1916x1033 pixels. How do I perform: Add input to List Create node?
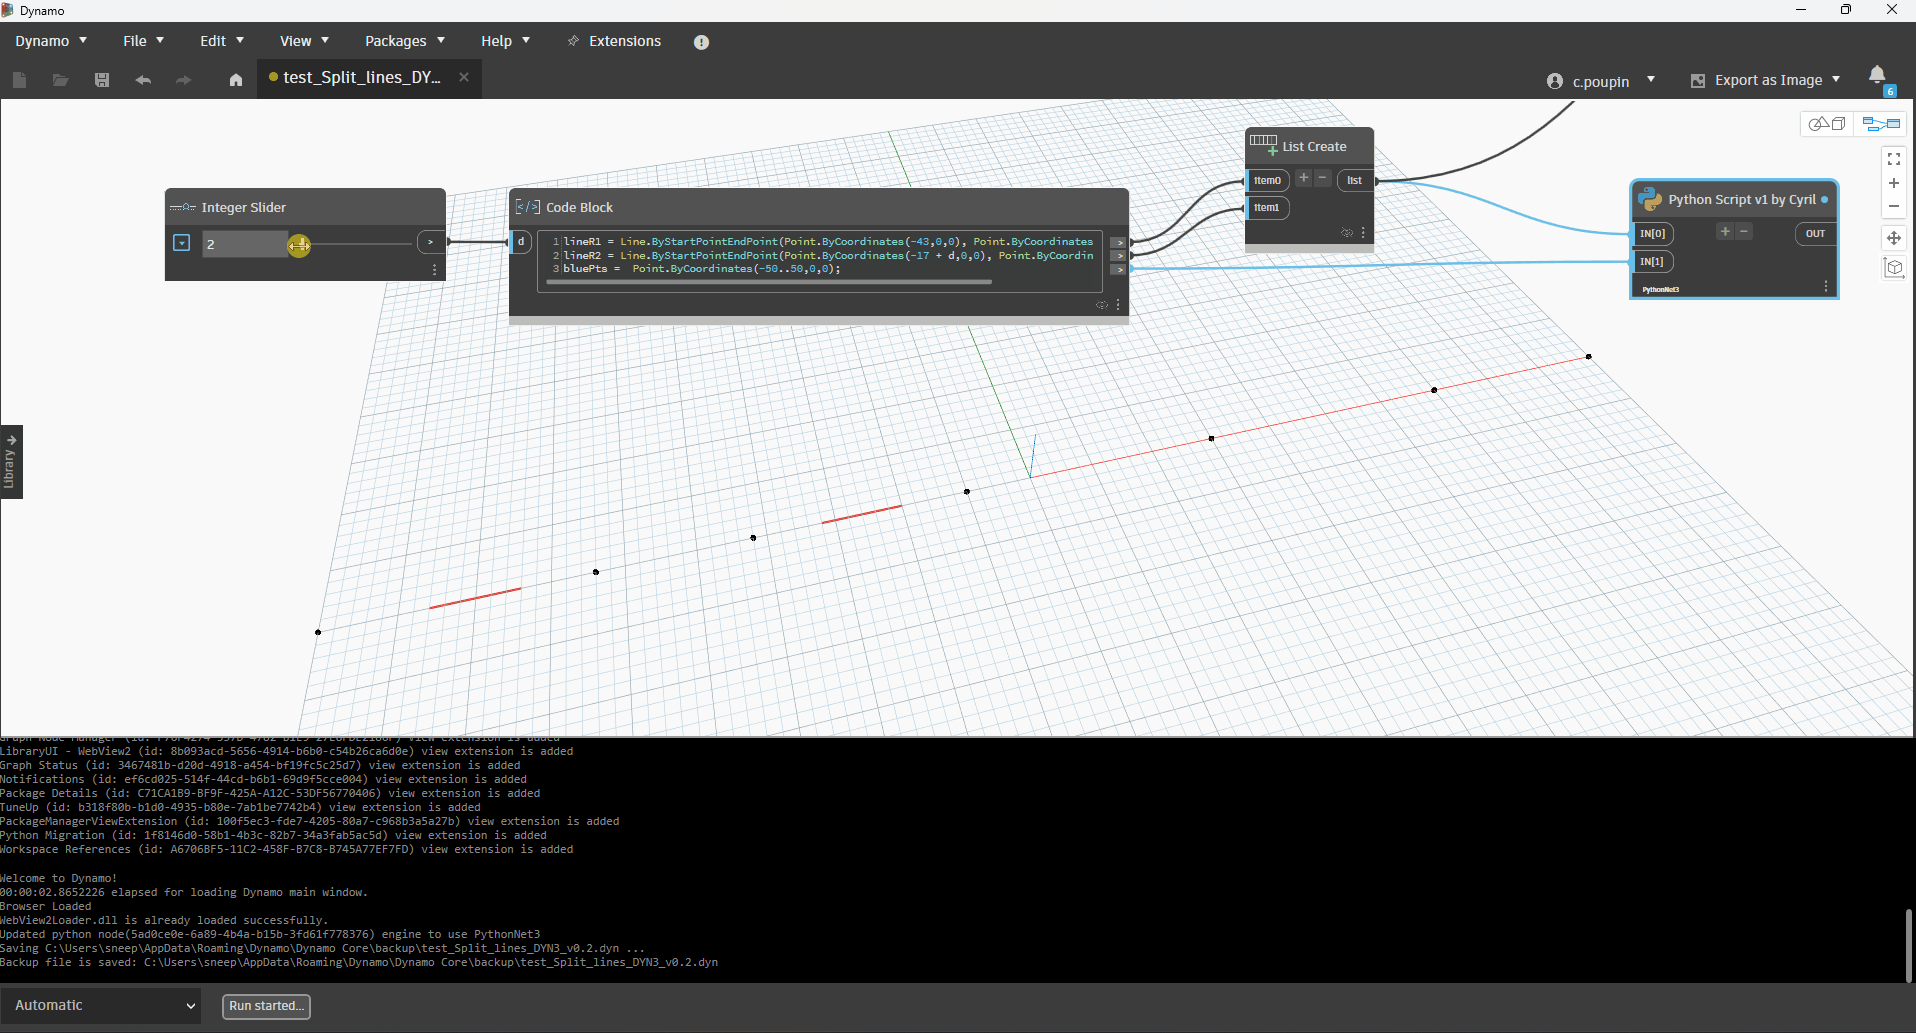click(x=1304, y=178)
